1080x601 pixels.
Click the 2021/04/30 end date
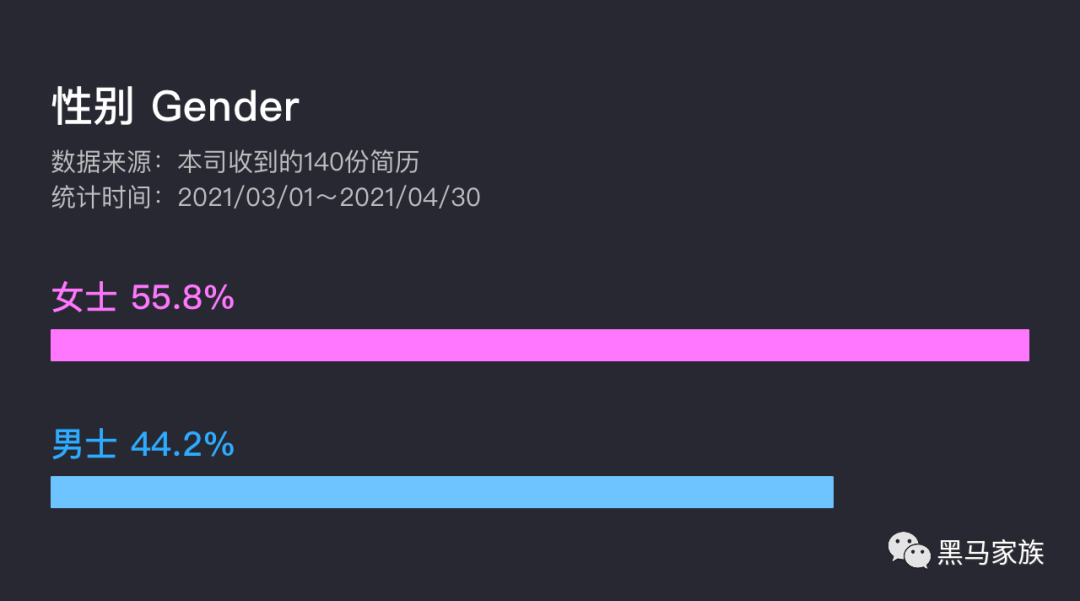(x=410, y=198)
